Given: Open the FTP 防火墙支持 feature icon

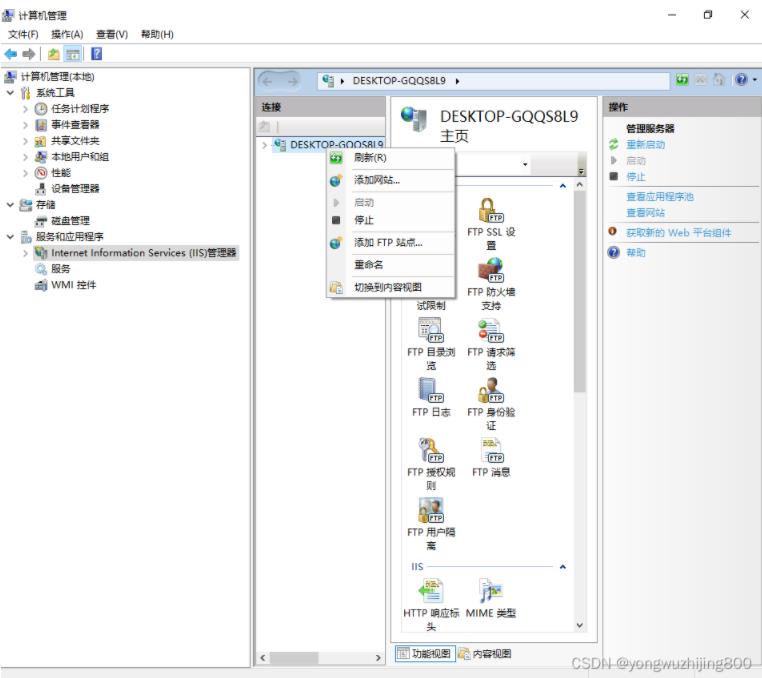Looking at the screenshot, I should 491,284.
